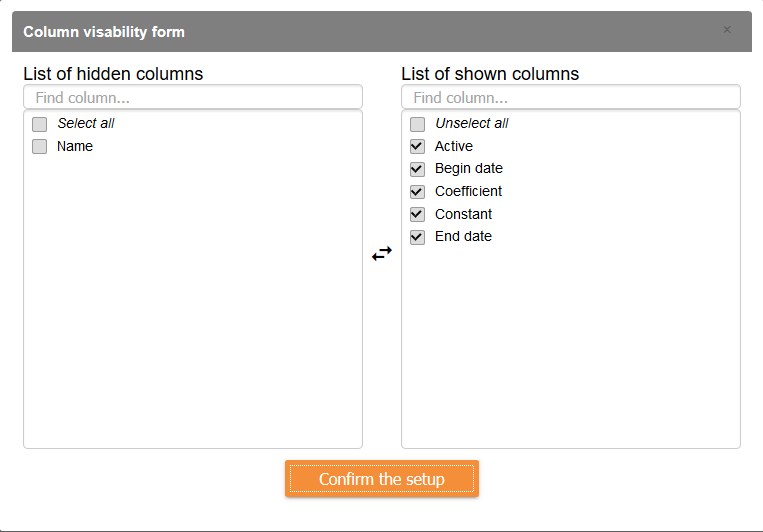Check the Name column checkbox
763x532 pixels.
[x=40, y=147]
